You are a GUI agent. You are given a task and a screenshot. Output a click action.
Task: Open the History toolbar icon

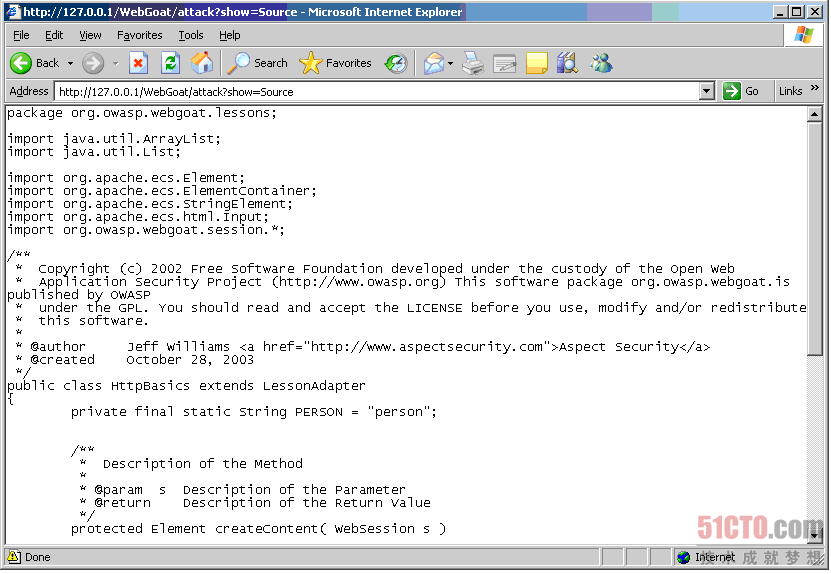point(396,64)
